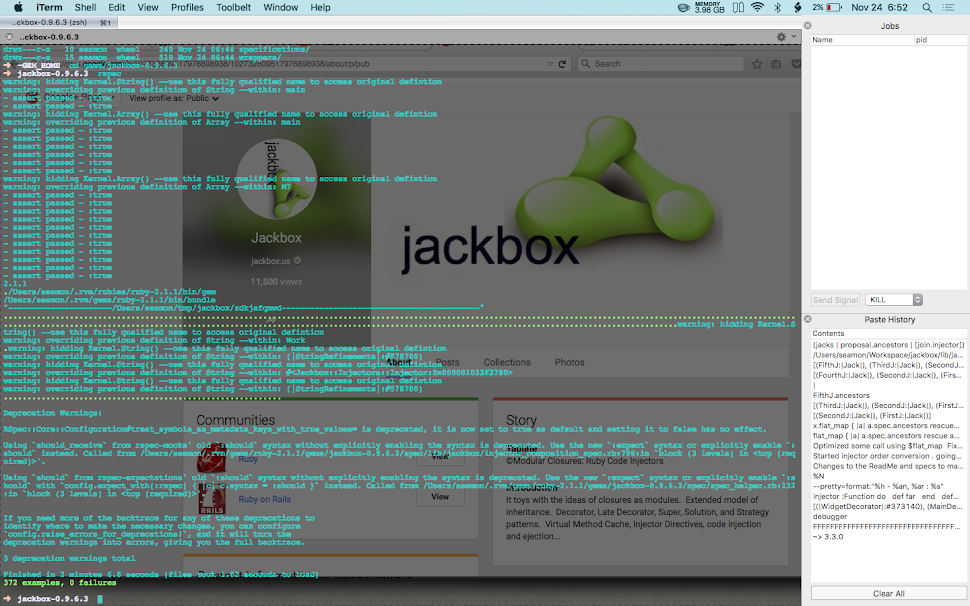Screen dimensions: 970x606
Task: Select paste entry '--pretty=format:"%h - %an, %ar : %s"'
Action: point(888,486)
